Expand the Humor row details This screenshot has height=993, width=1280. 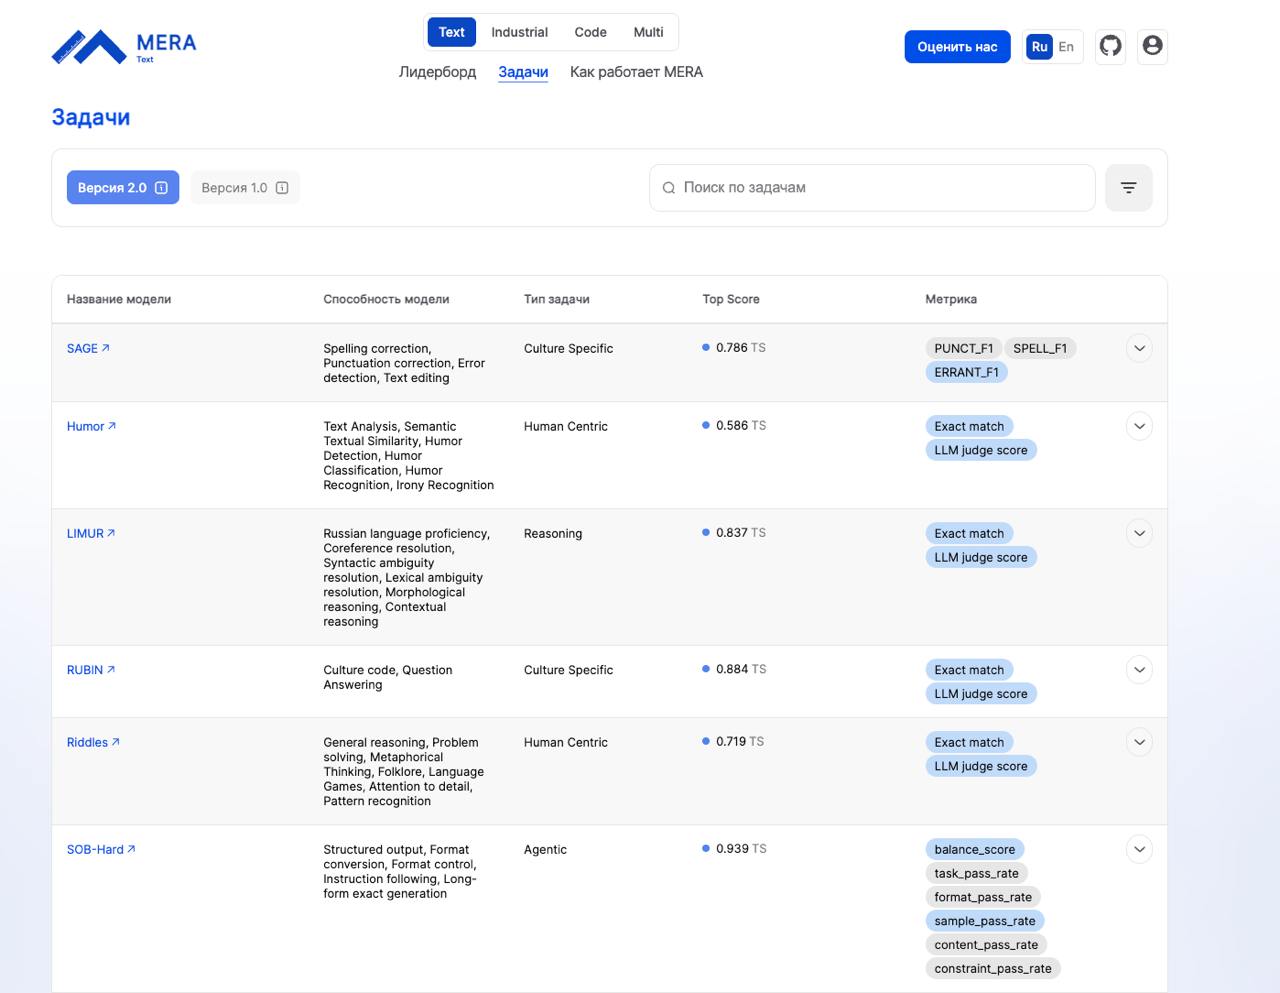(x=1139, y=426)
